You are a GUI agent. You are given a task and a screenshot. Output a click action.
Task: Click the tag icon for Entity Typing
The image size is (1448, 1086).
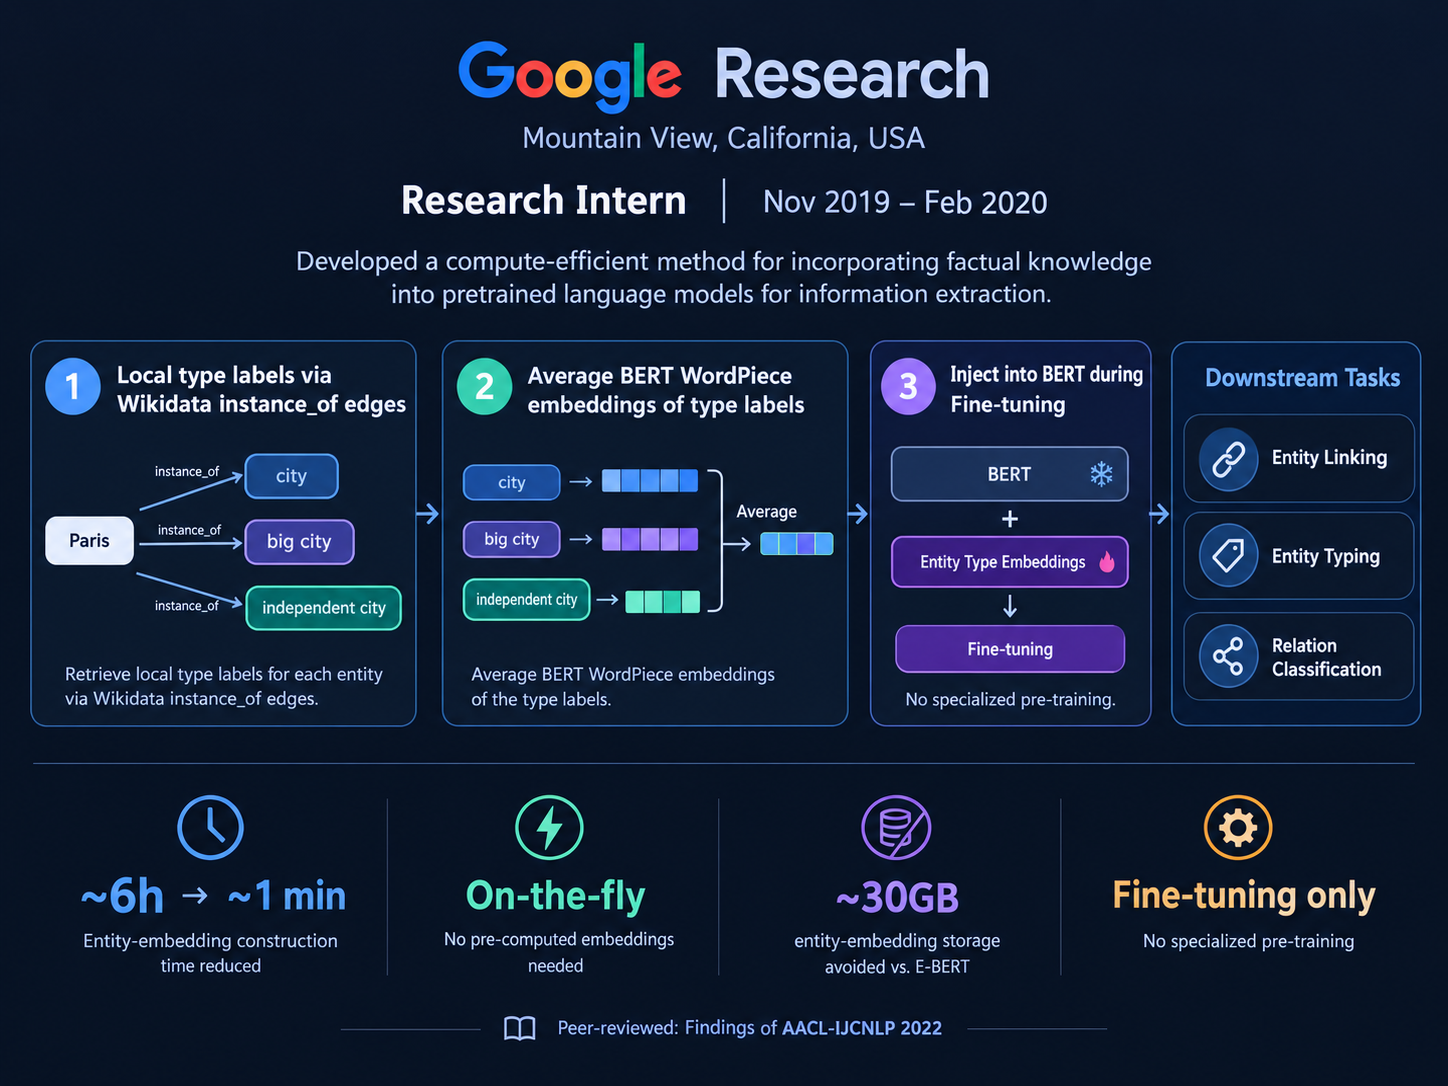[1228, 555]
